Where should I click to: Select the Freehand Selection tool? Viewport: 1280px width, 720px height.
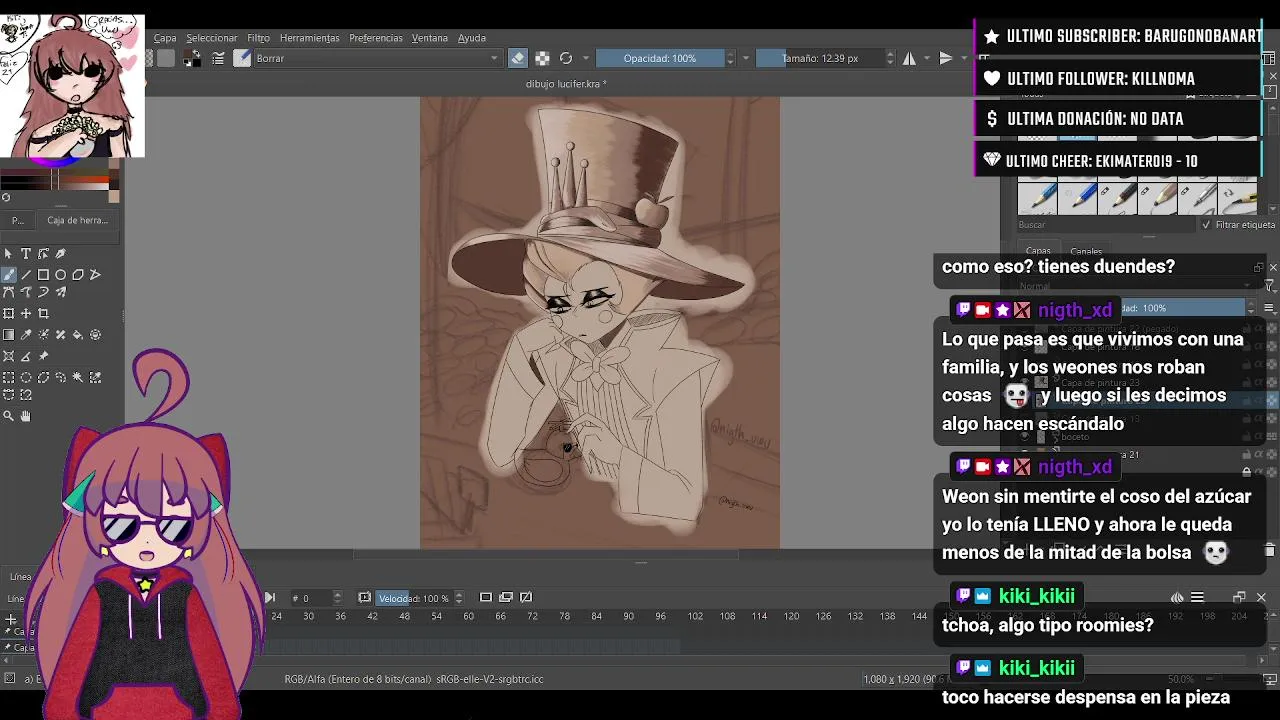click(60, 378)
